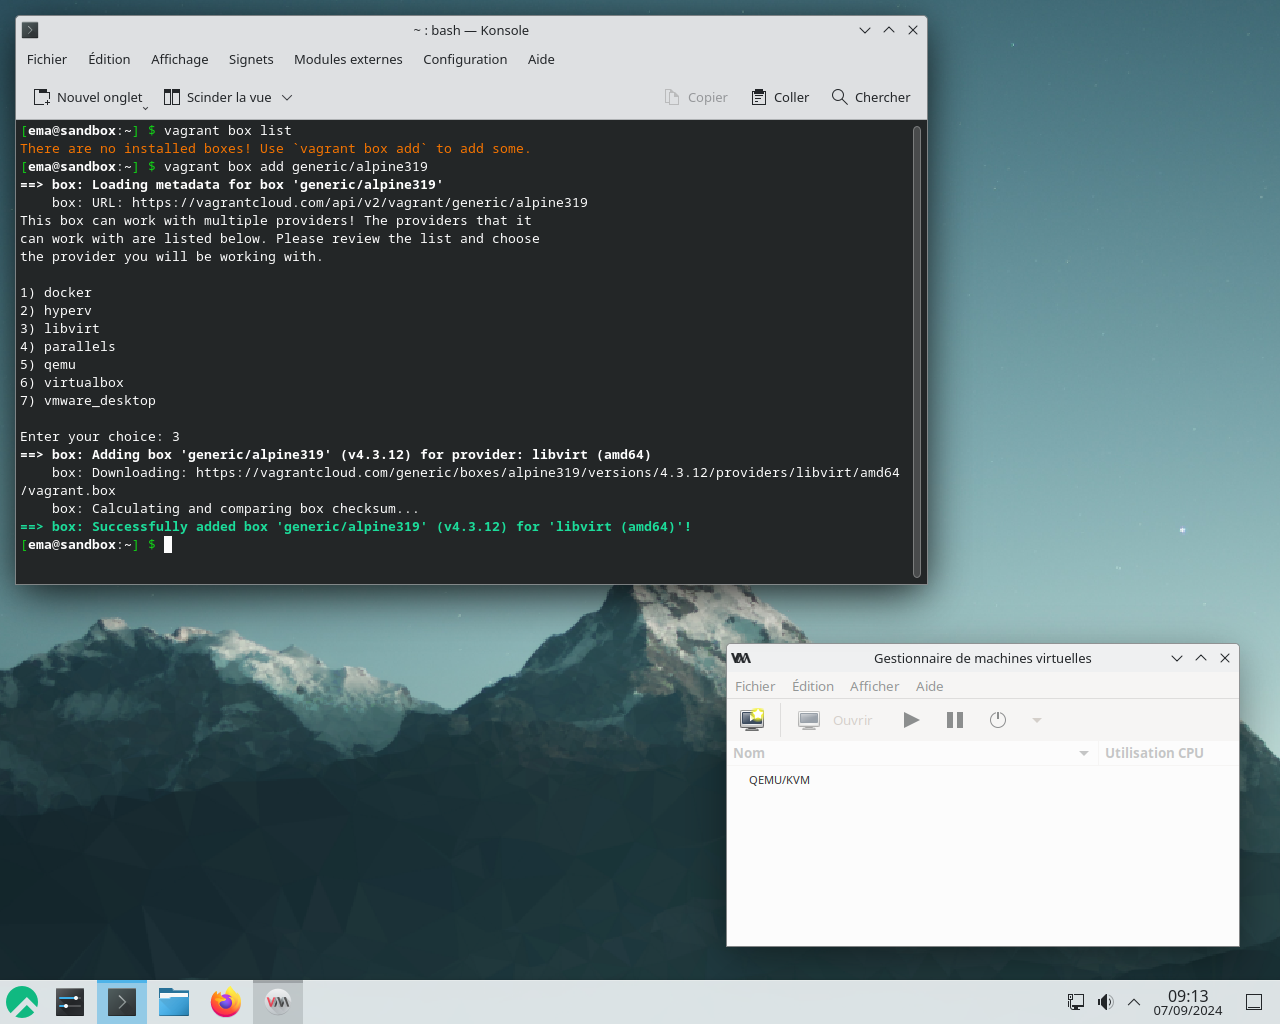The height and width of the screenshot is (1024, 1280).
Task: Click the Pause virtual machine icon
Action: point(955,720)
